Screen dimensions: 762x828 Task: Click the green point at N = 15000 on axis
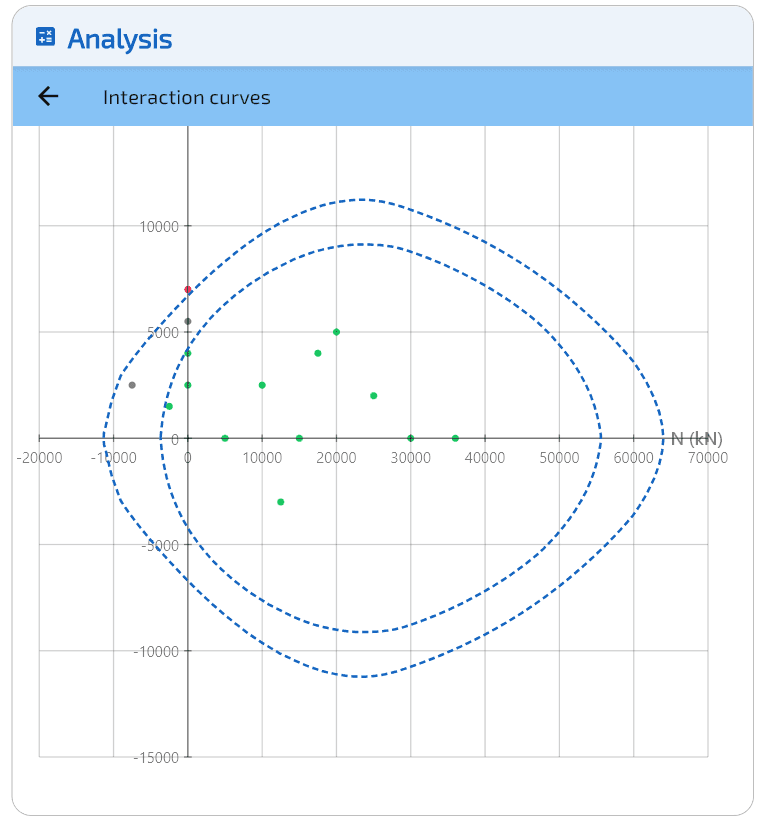299,438
